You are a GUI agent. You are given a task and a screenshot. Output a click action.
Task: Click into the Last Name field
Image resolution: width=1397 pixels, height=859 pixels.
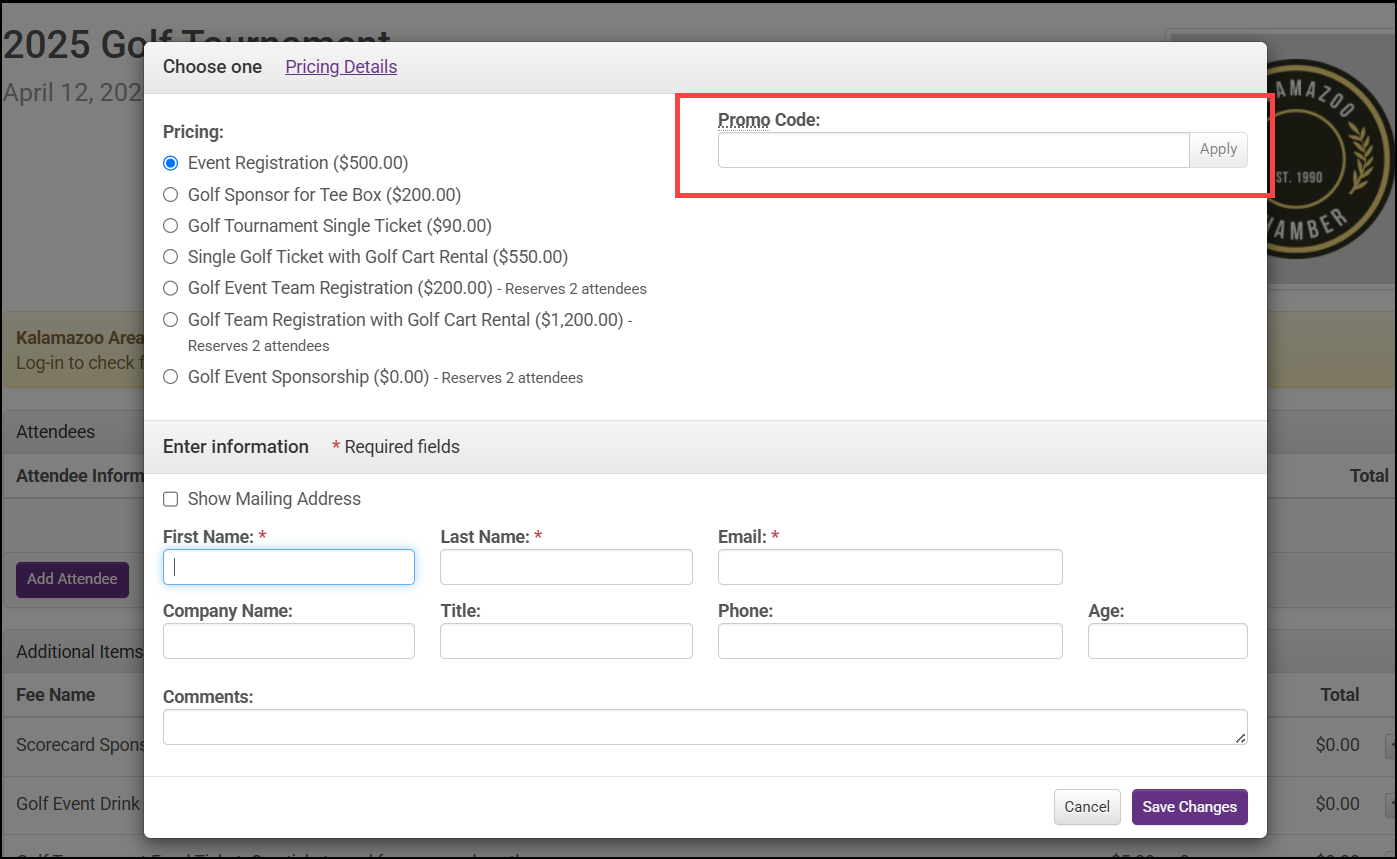(566, 567)
